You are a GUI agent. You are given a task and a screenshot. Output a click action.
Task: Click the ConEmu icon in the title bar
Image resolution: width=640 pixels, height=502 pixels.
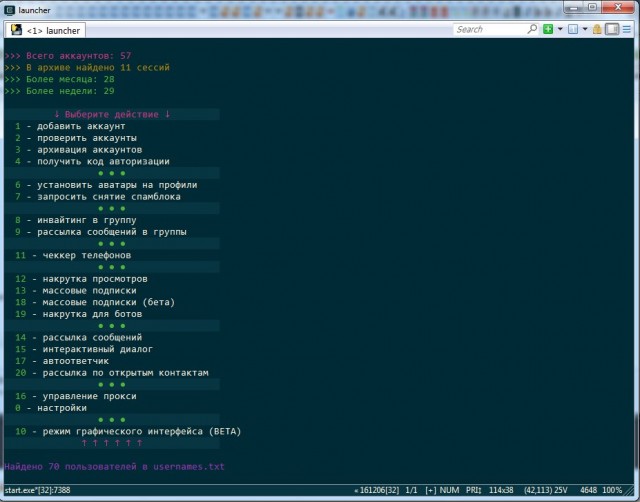pyautogui.click(x=9, y=10)
